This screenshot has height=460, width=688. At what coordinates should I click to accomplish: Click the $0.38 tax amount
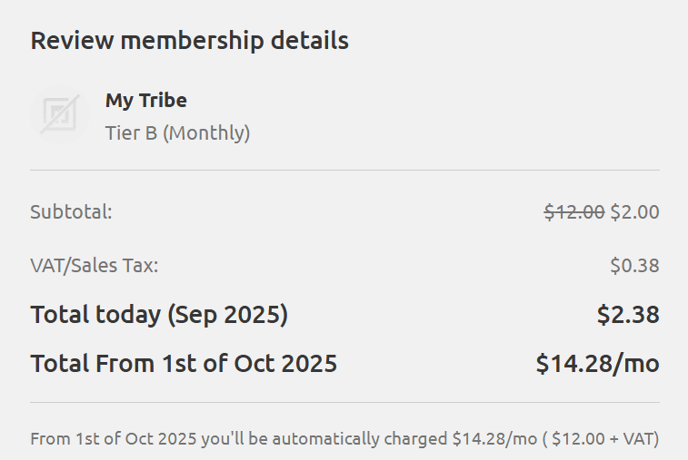635,266
